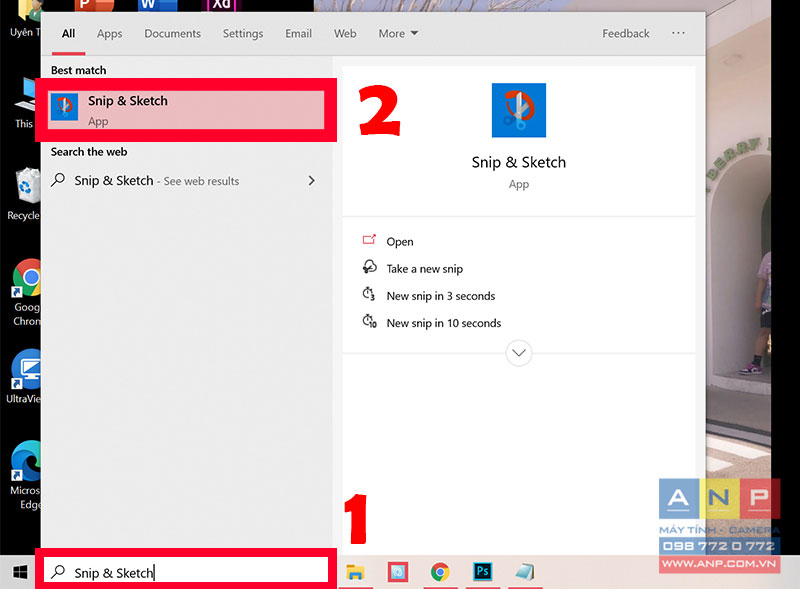Click the Feedback button
The height and width of the screenshot is (589, 800).
[x=626, y=34]
